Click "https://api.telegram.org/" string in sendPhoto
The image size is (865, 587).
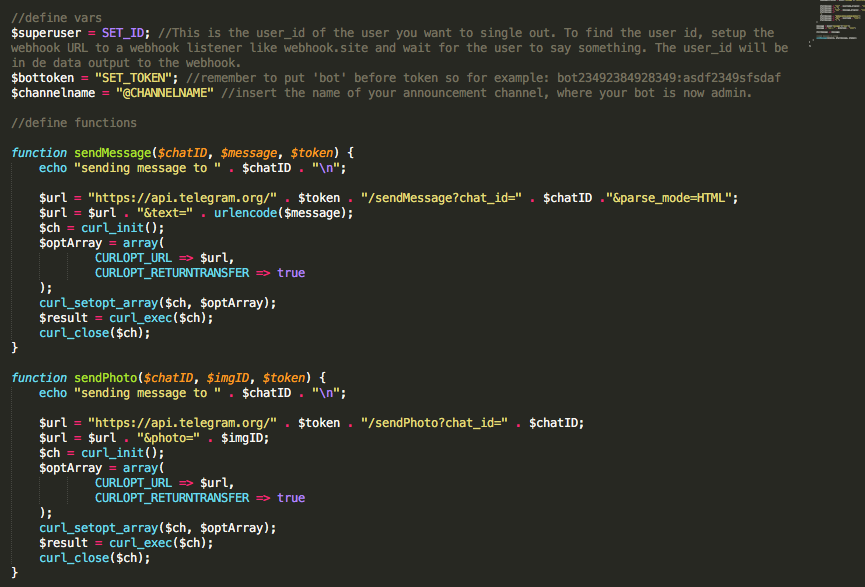click(183, 423)
